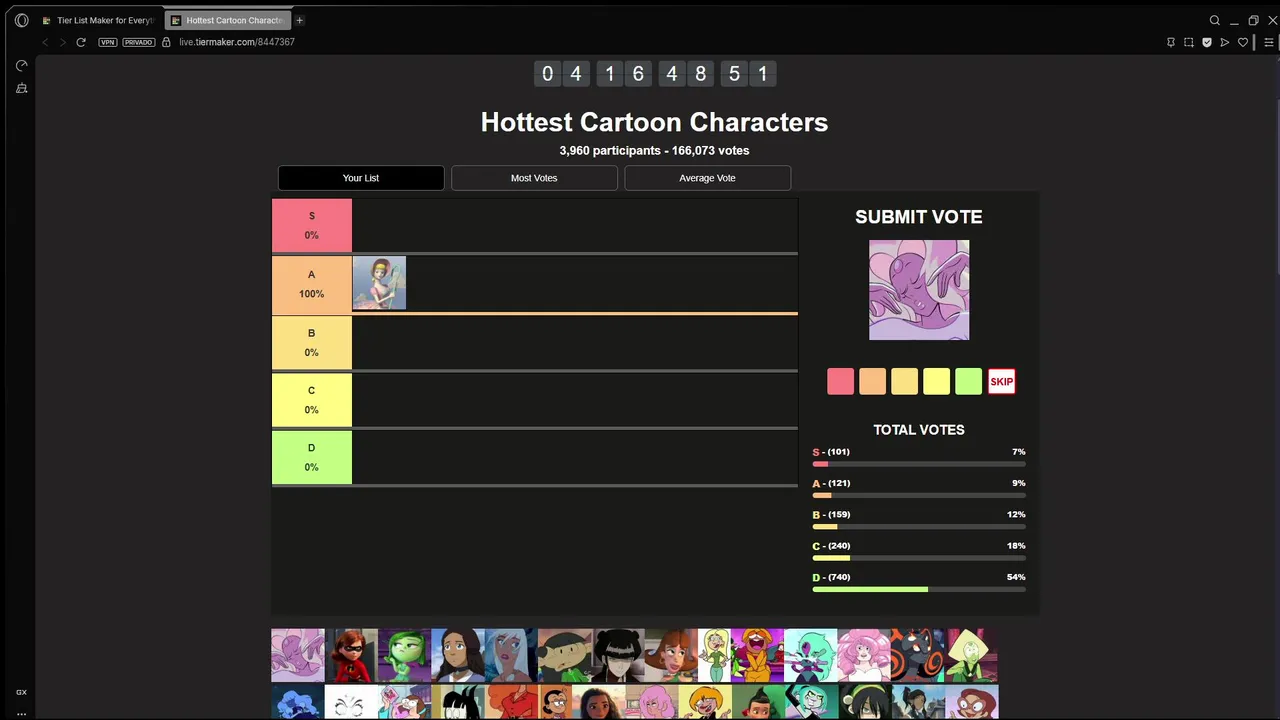1280x720 pixels.
Task: Toggle the VPN badge in address bar
Action: pyautogui.click(x=108, y=42)
